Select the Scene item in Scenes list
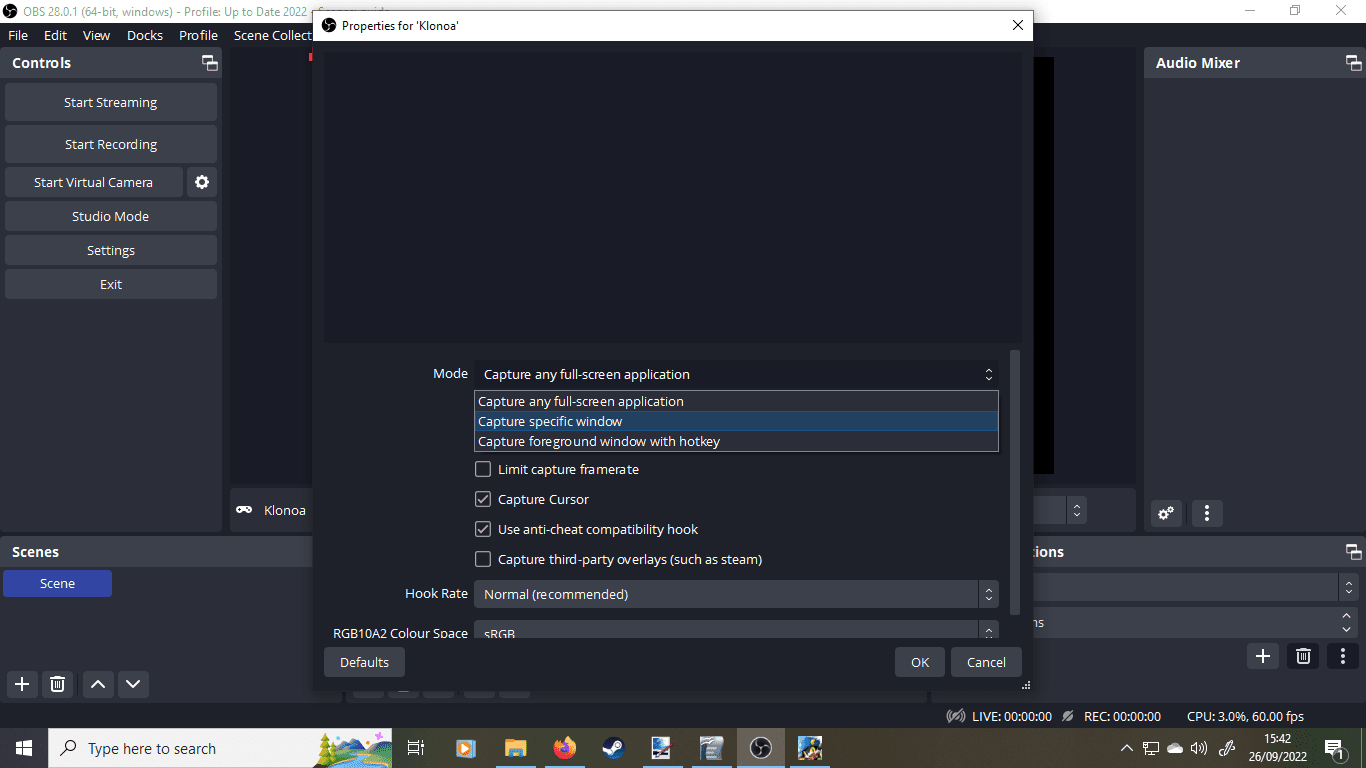1366x768 pixels. click(57, 583)
